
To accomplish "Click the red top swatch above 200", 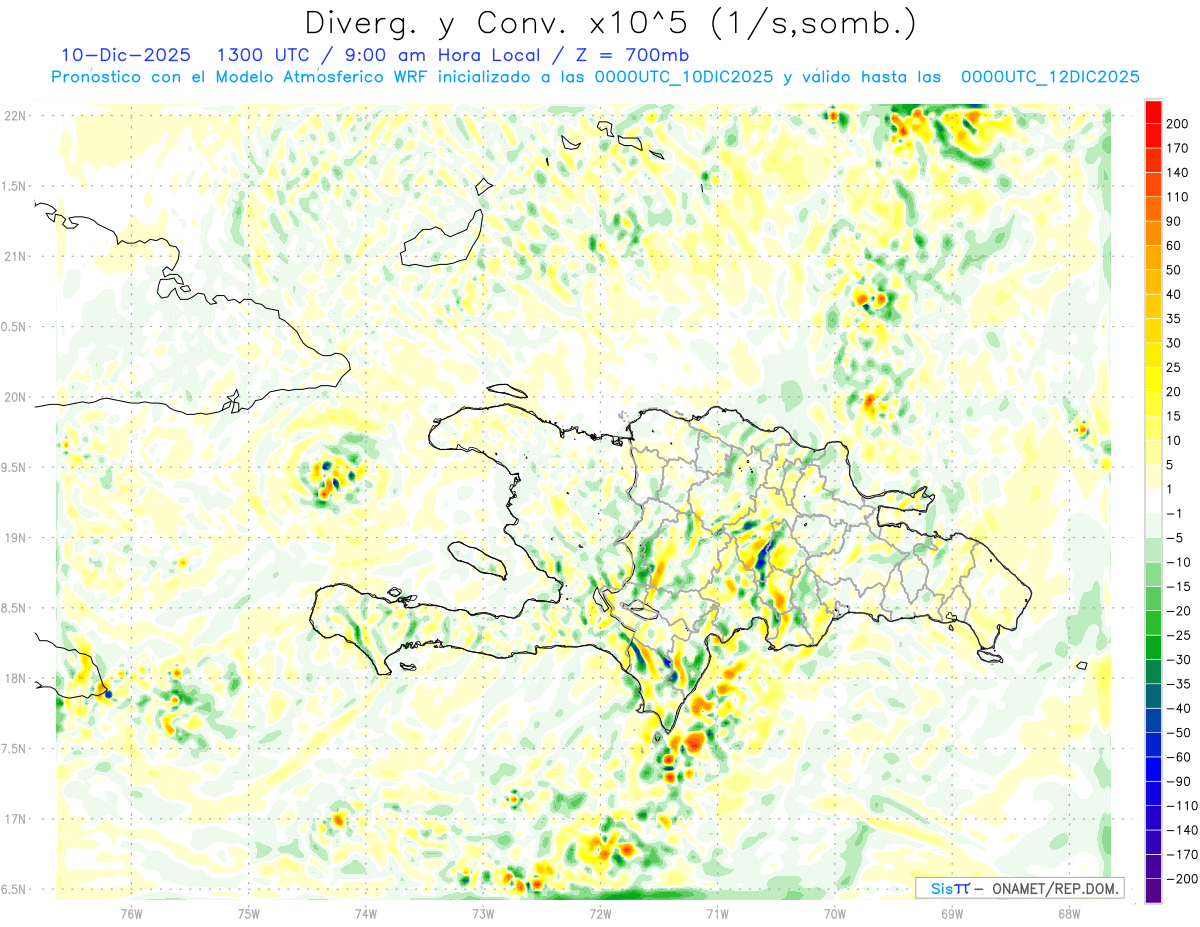I will point(1153,112).
